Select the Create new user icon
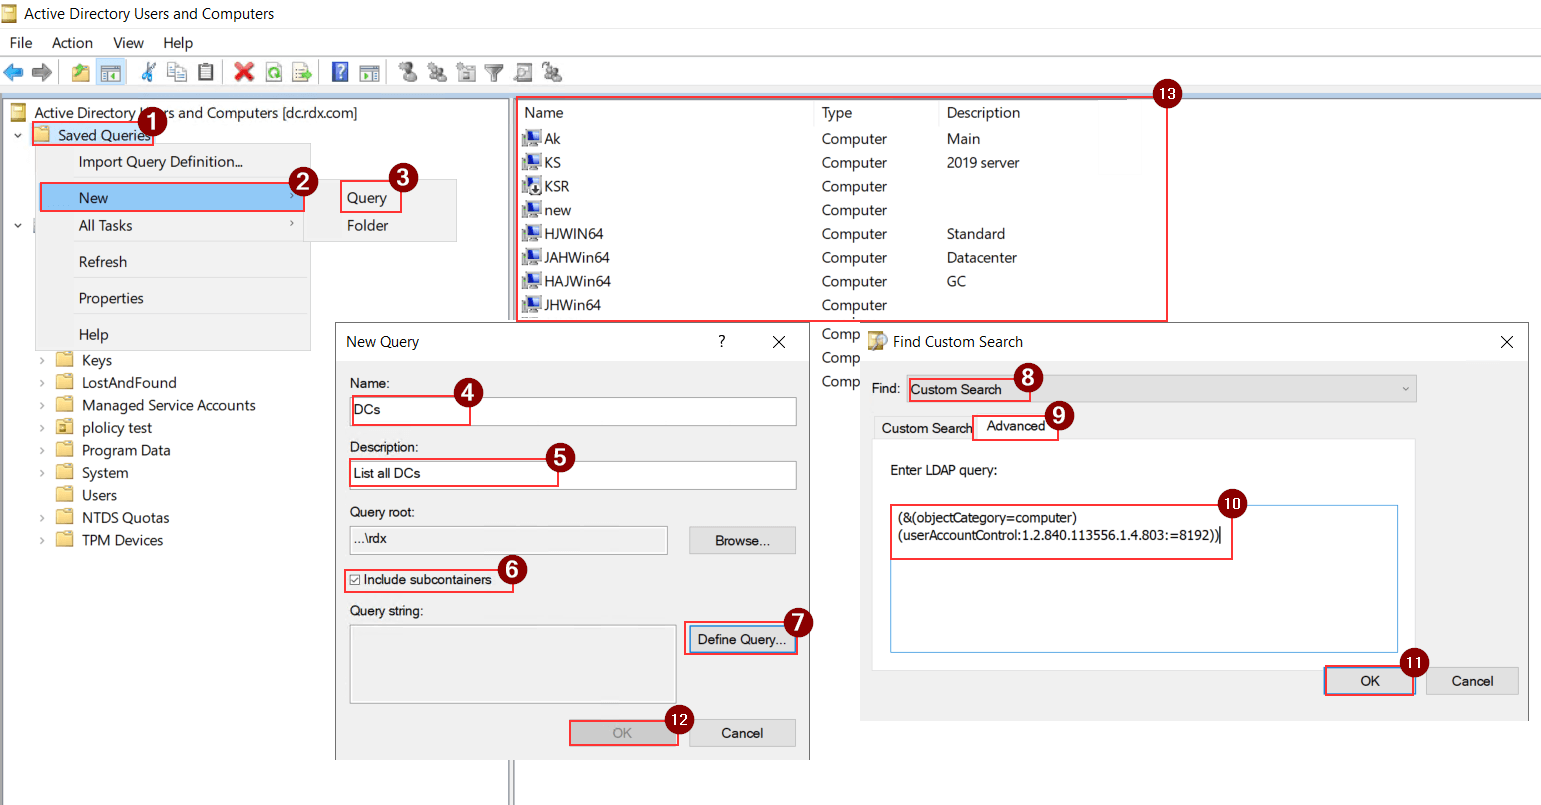 (x=408, y=72)
